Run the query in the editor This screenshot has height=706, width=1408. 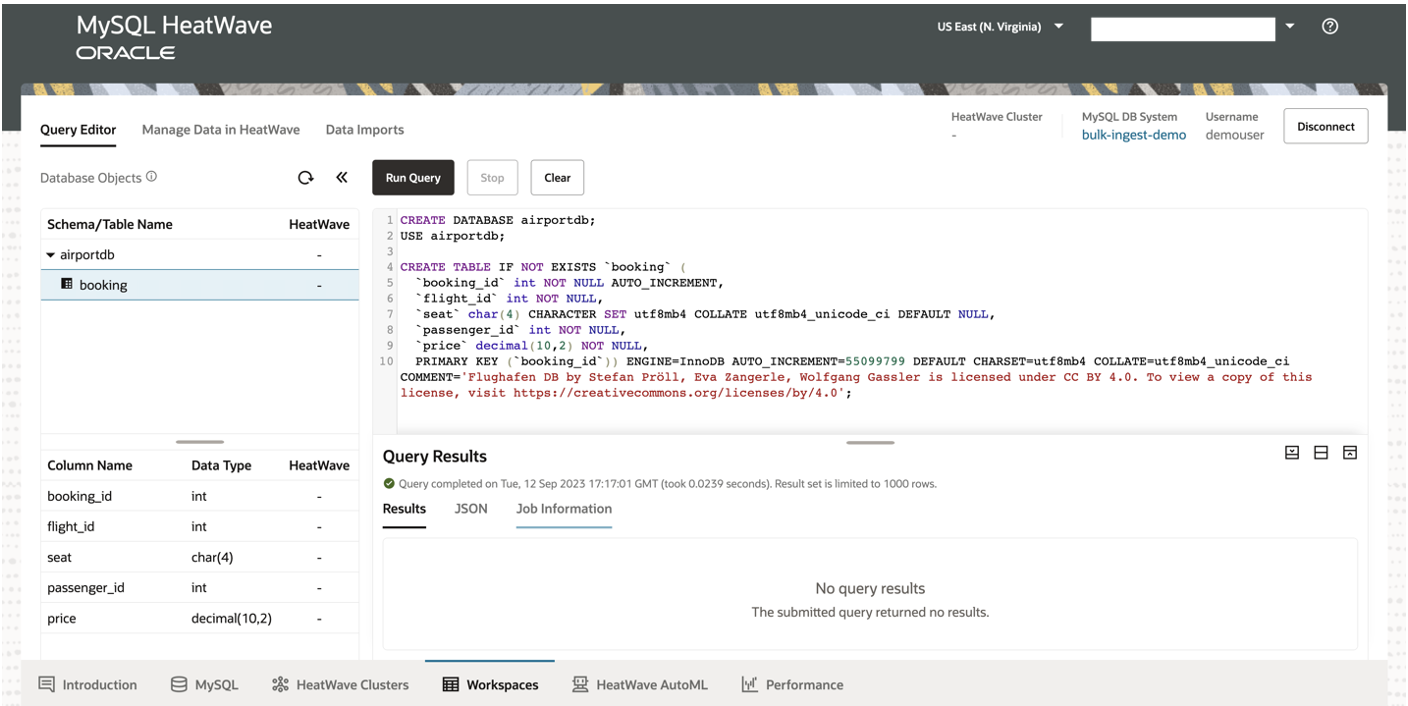tap(413, 177)
